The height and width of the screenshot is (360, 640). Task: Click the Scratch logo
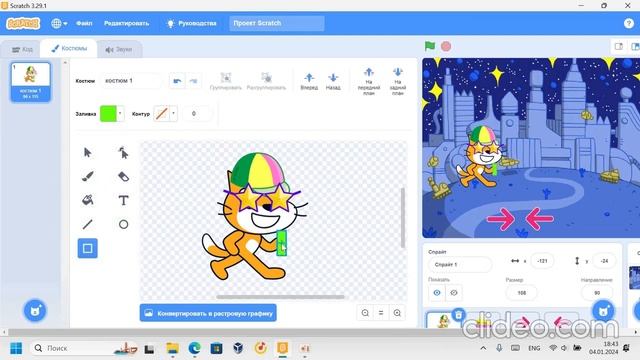point(23,23)
